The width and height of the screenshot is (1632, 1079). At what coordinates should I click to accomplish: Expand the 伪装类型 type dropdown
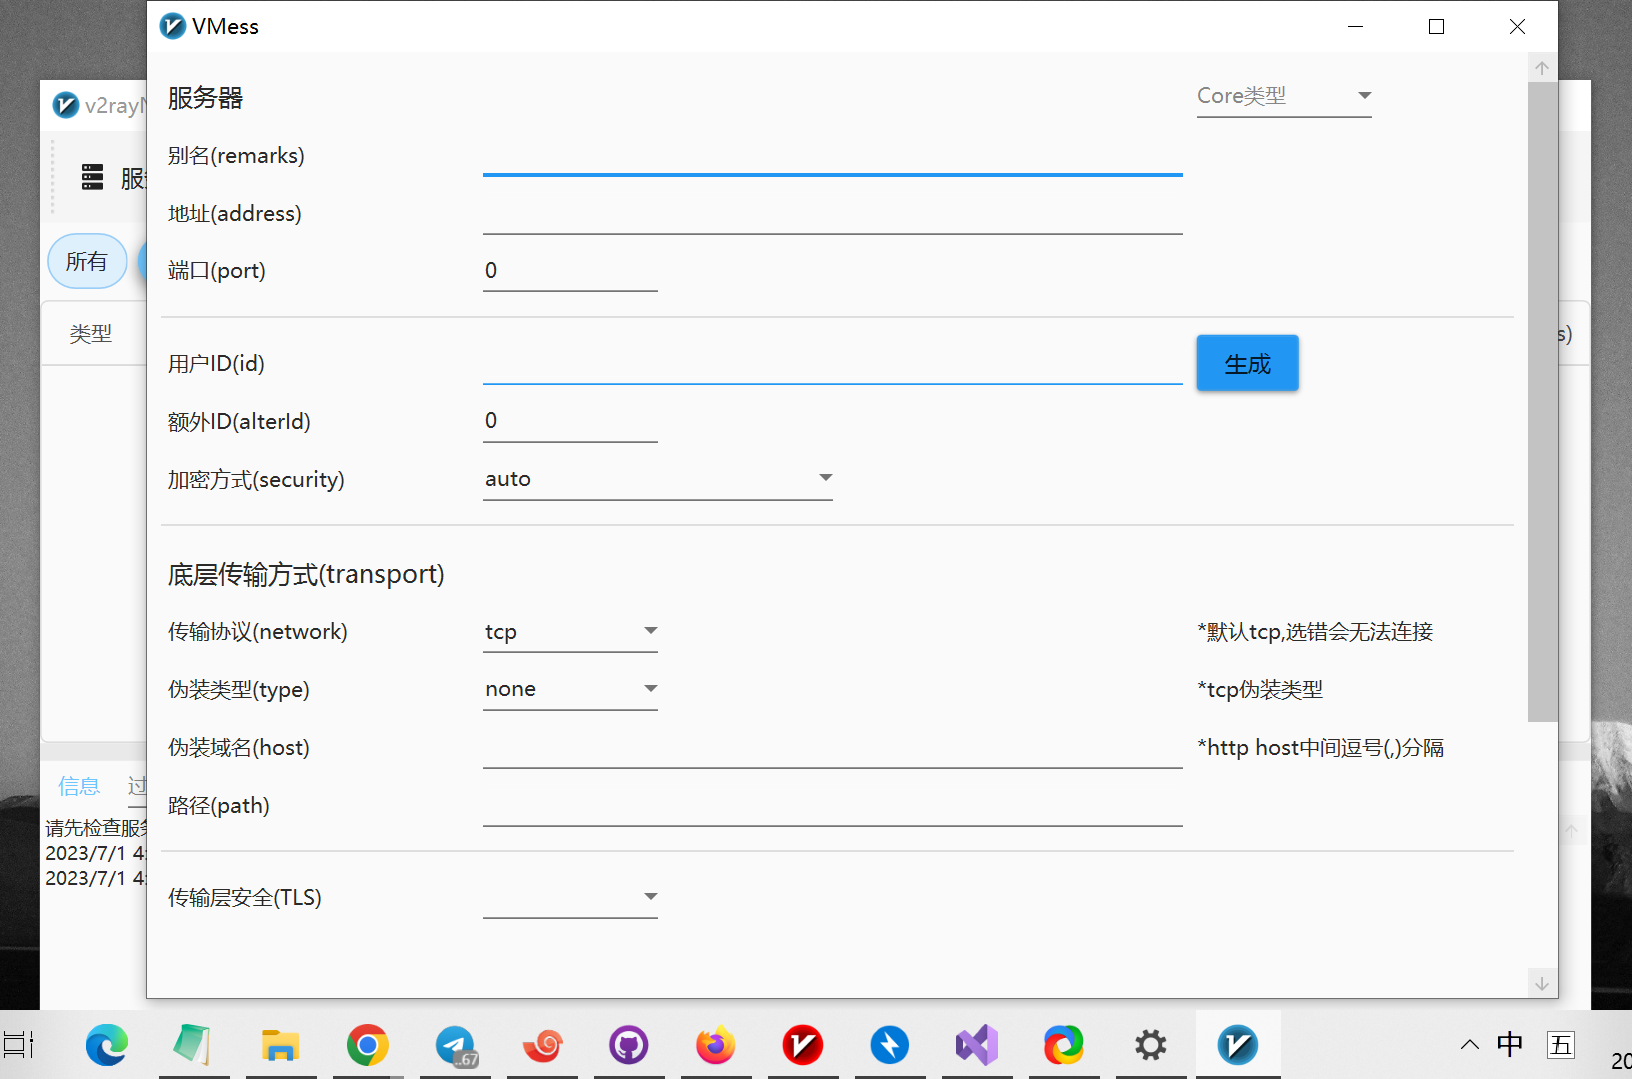coord(570,690)
